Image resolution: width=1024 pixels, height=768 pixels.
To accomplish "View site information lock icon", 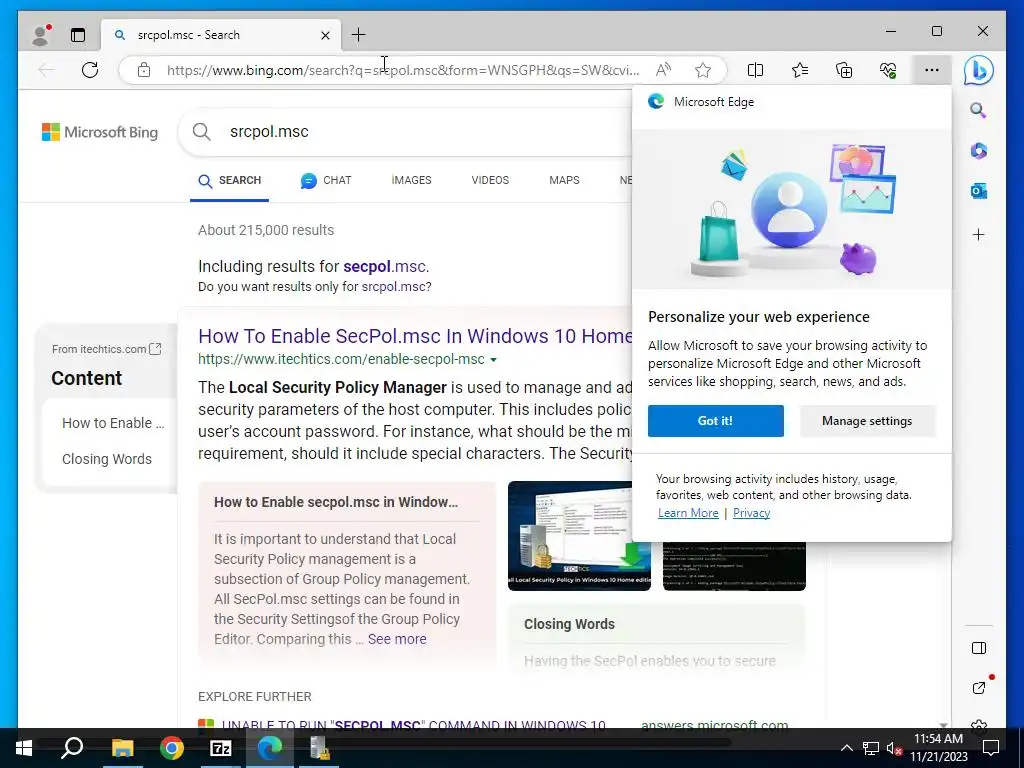I will click(144, 70).
